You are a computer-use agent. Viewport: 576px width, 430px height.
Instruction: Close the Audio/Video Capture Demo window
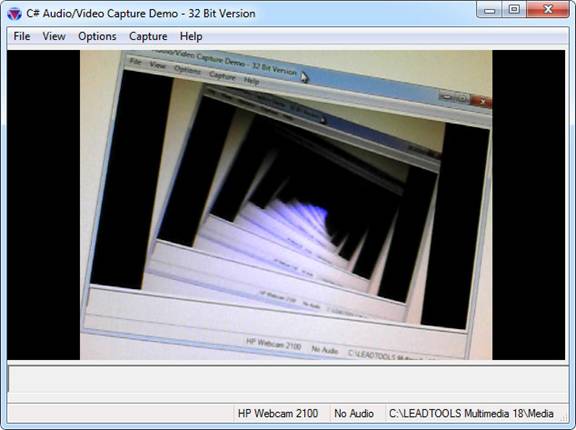click(x=548, y=10)
